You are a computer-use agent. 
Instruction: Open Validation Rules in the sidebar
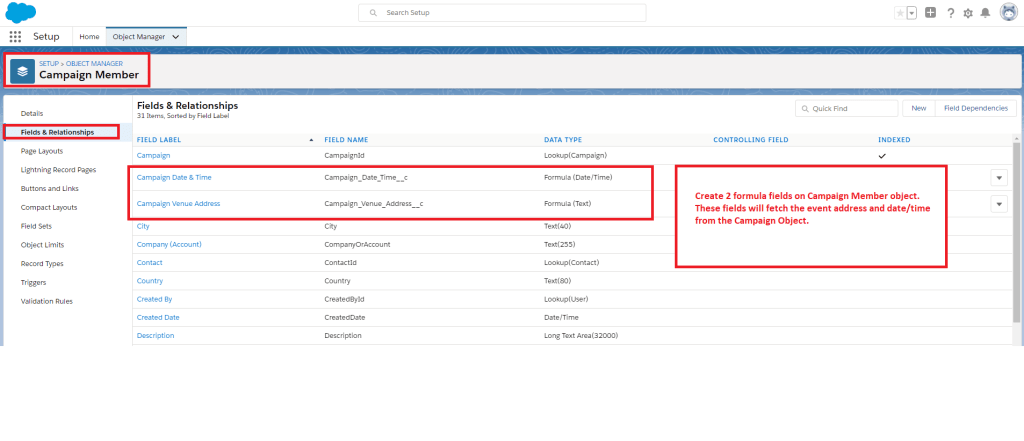46,301
